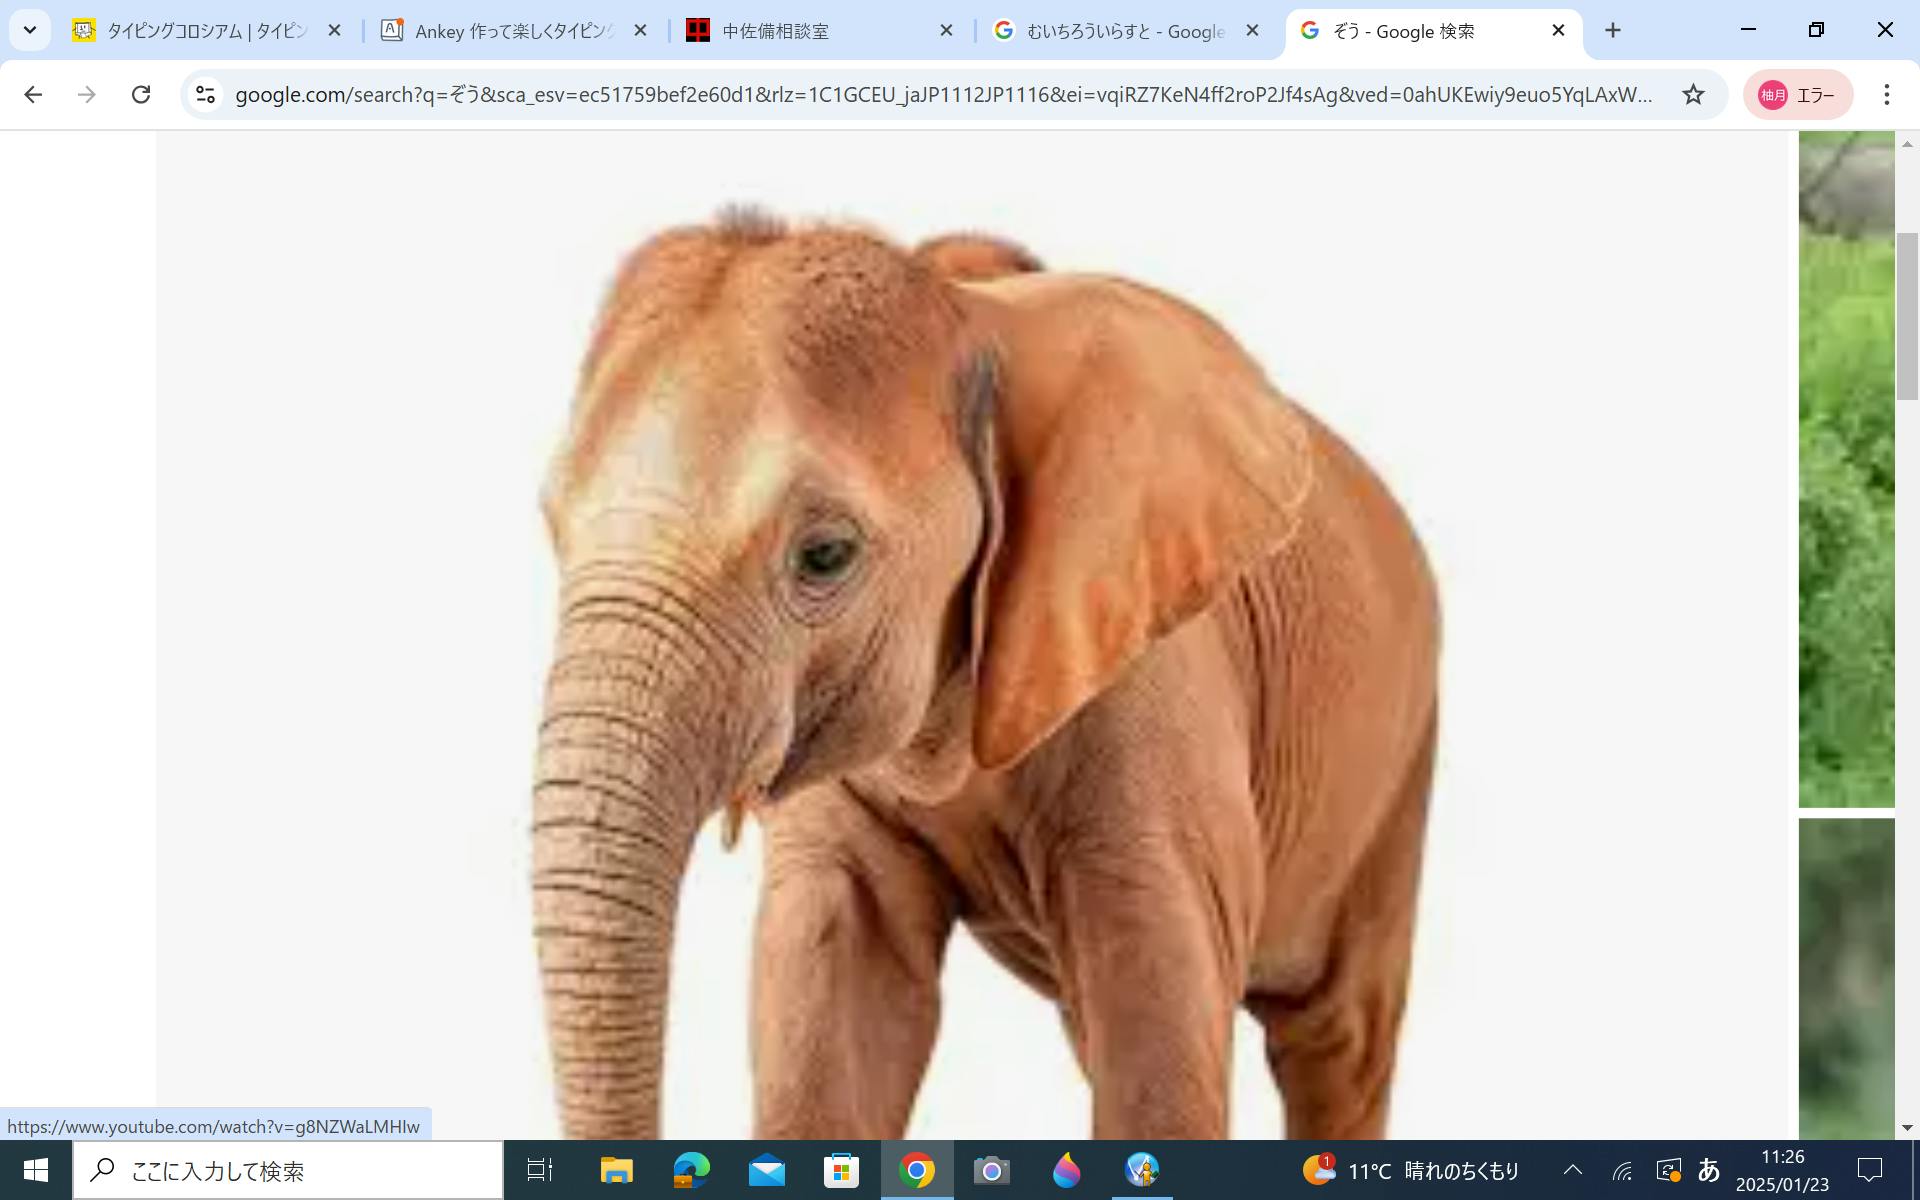Click the page vertical scrollbar thumb
The width and height of the screenshot is (1920, 1200).
(x=1907, y=315)
